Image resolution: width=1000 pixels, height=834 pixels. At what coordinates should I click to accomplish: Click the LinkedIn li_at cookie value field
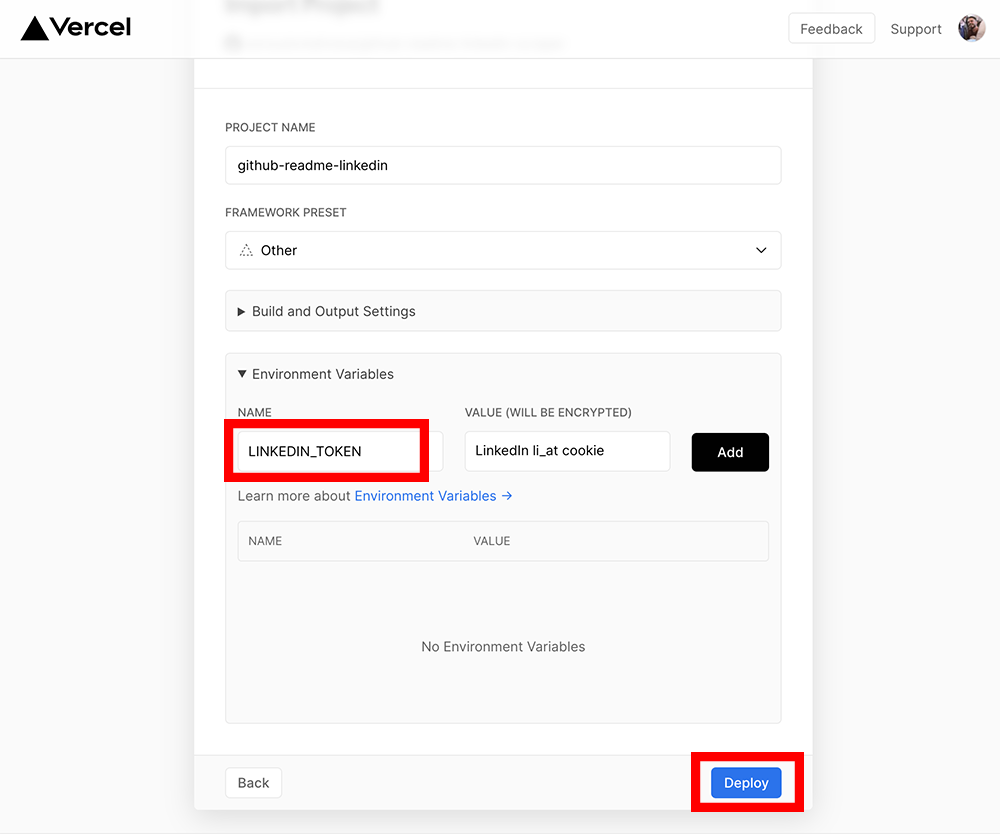click(567, 451)
